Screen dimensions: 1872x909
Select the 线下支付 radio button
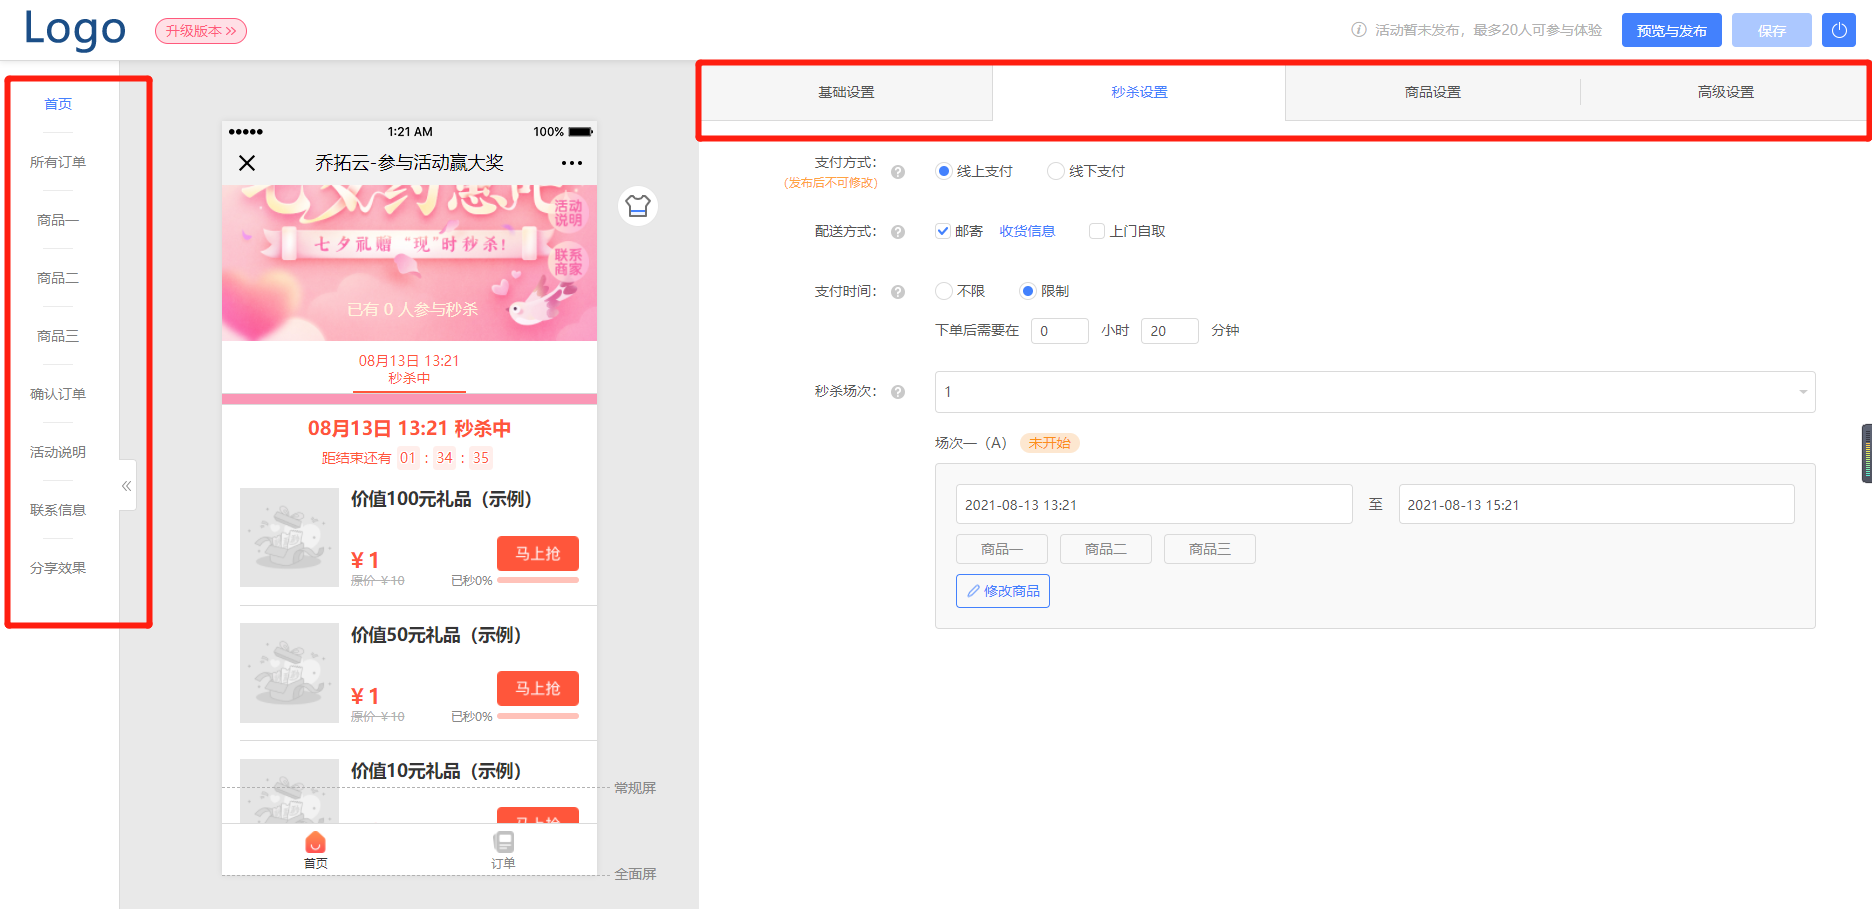coord(1056,171)
